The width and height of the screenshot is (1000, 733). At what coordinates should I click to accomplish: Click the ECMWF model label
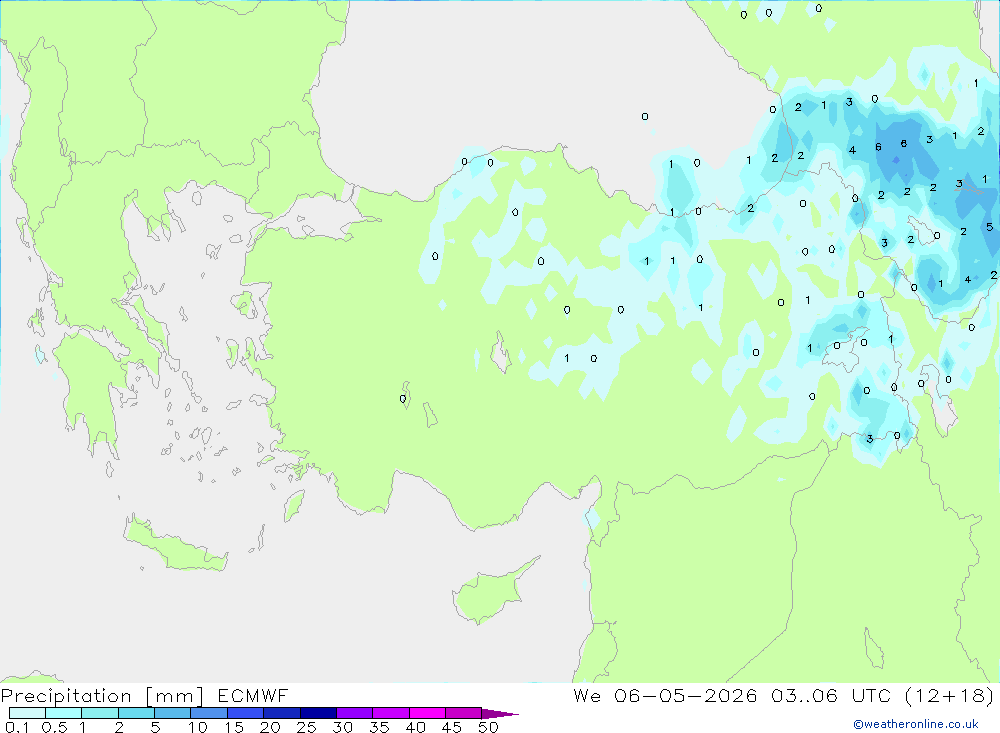253,696
